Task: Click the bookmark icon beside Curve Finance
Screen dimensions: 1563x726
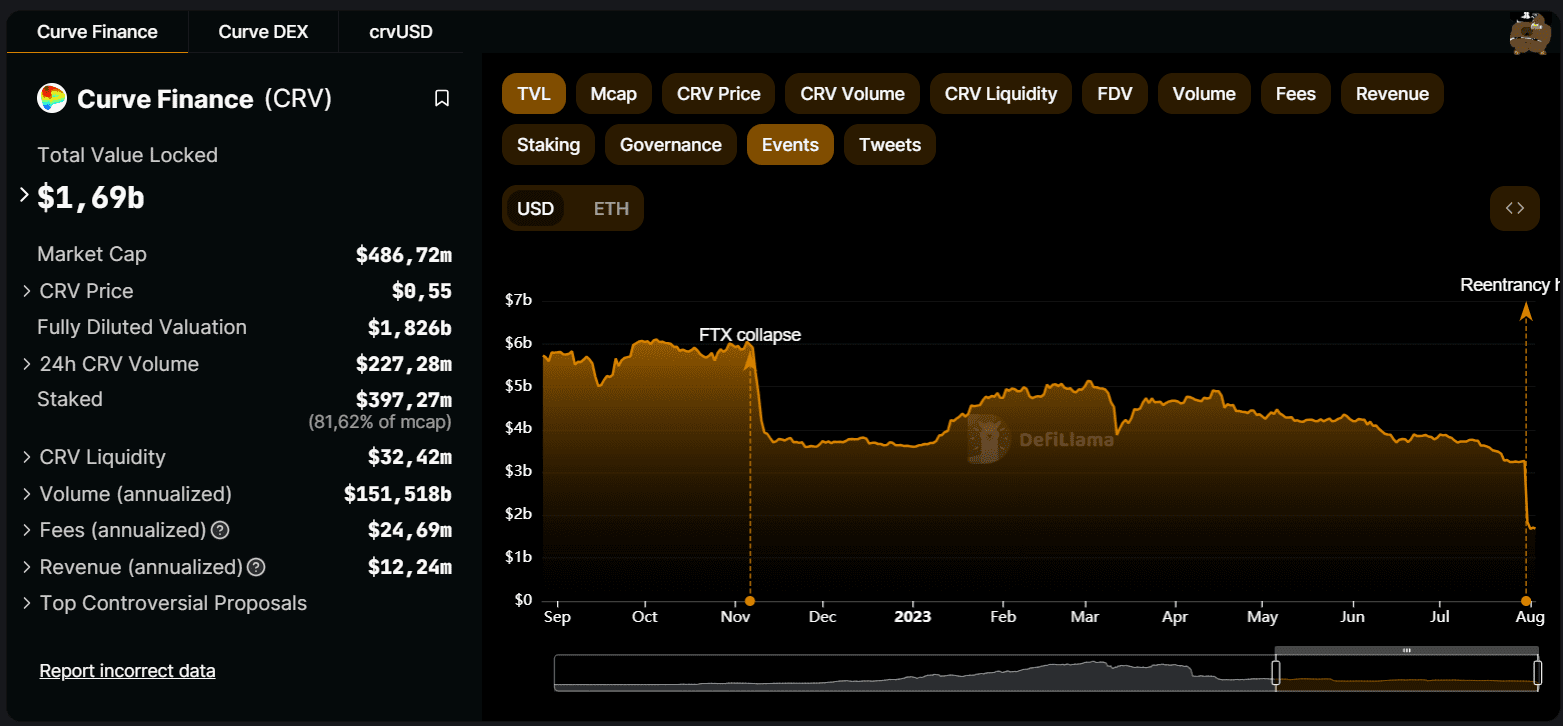Action: click(x=442, y=98)
